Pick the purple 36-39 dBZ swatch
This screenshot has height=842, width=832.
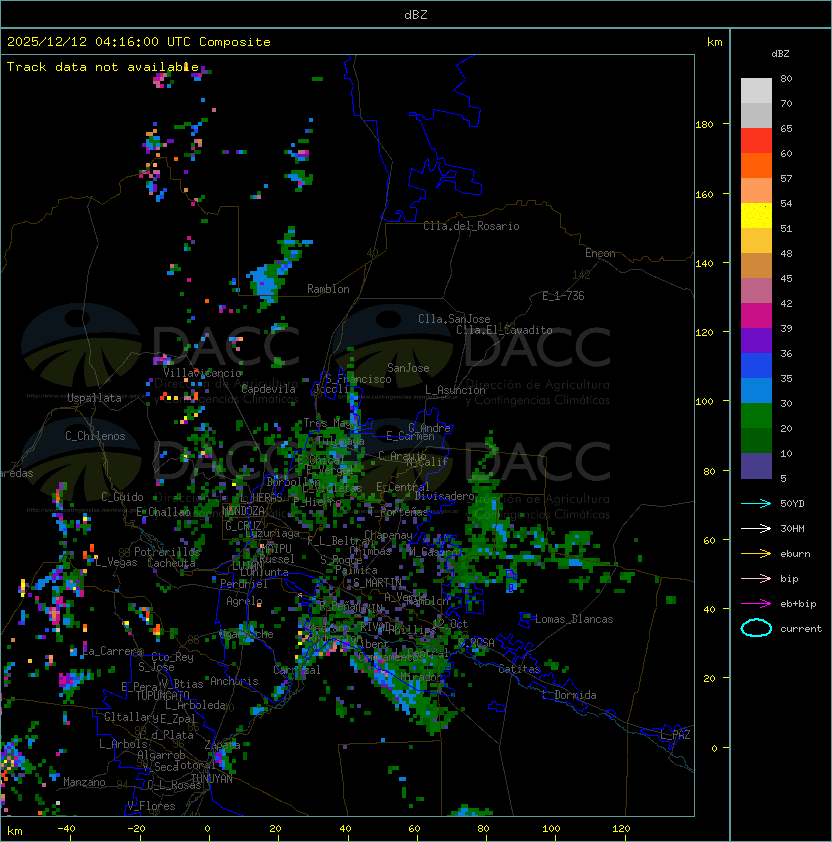pos(756,340)
